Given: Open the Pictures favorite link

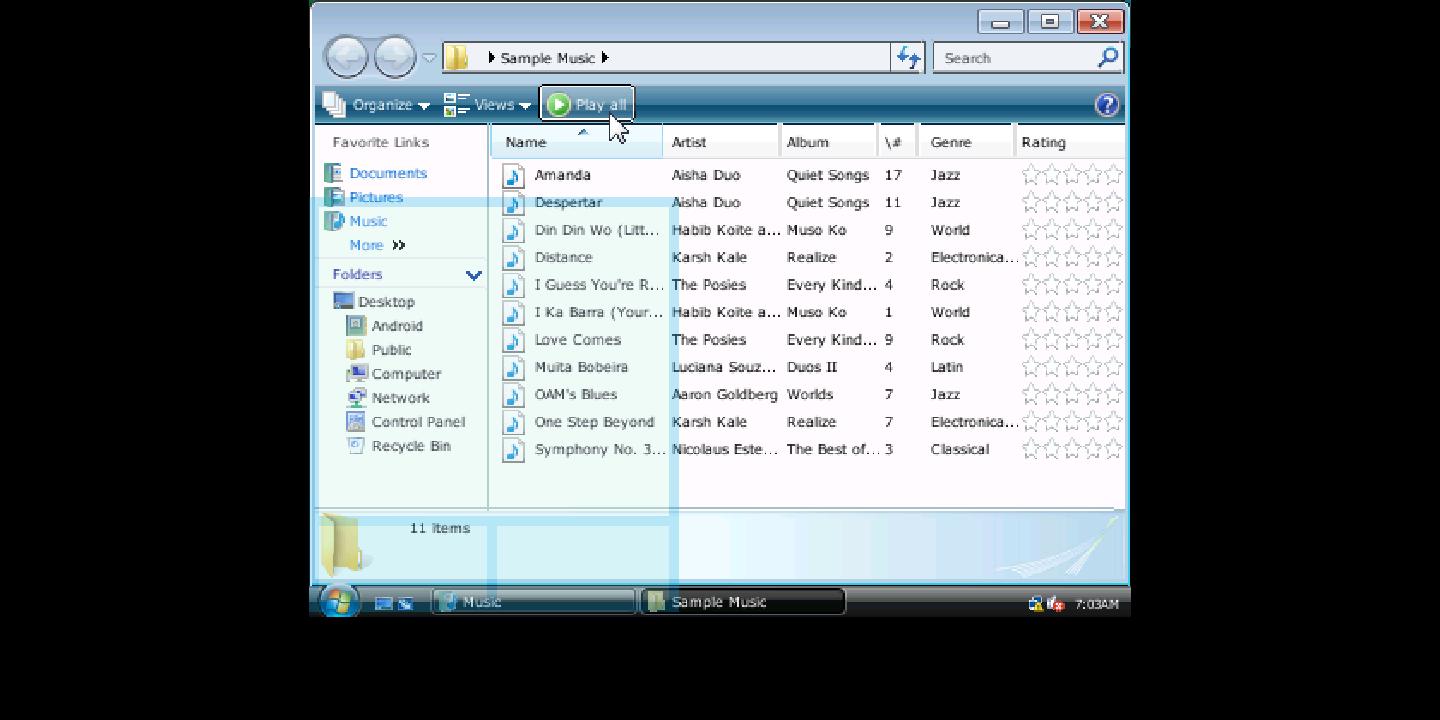Looking at the screenshot, I should pos(376,198).
